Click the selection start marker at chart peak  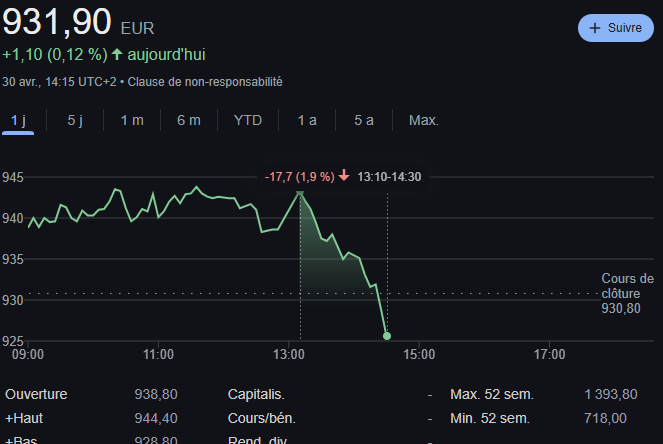point(300,191)
